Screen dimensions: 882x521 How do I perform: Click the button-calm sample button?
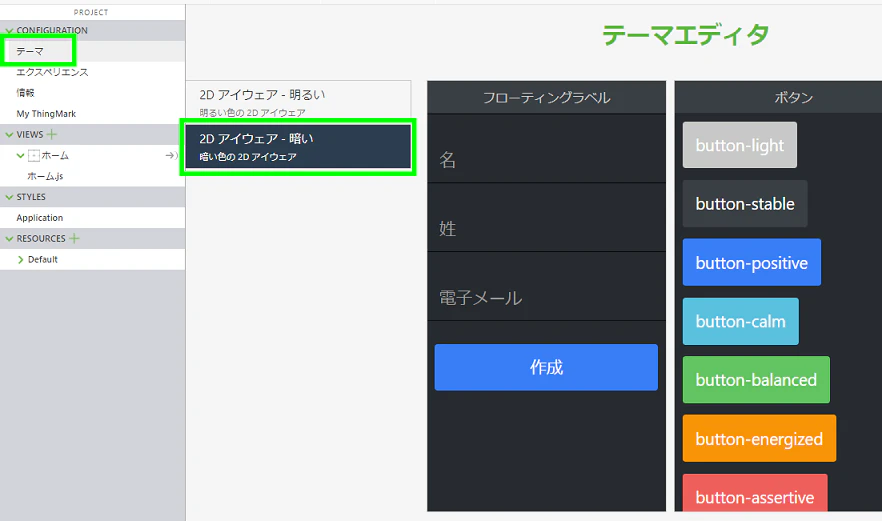tap(740, 321)
